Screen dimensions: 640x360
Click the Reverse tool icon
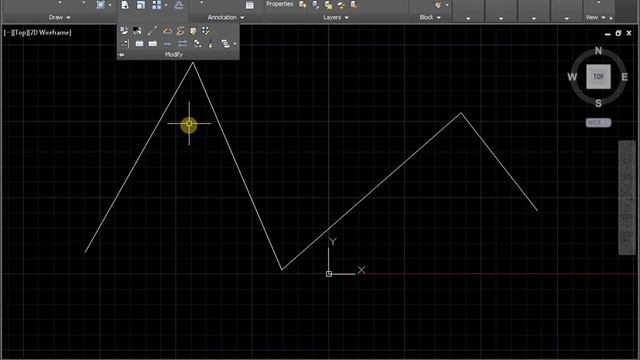pyautogui.click(x=182, y=43)
